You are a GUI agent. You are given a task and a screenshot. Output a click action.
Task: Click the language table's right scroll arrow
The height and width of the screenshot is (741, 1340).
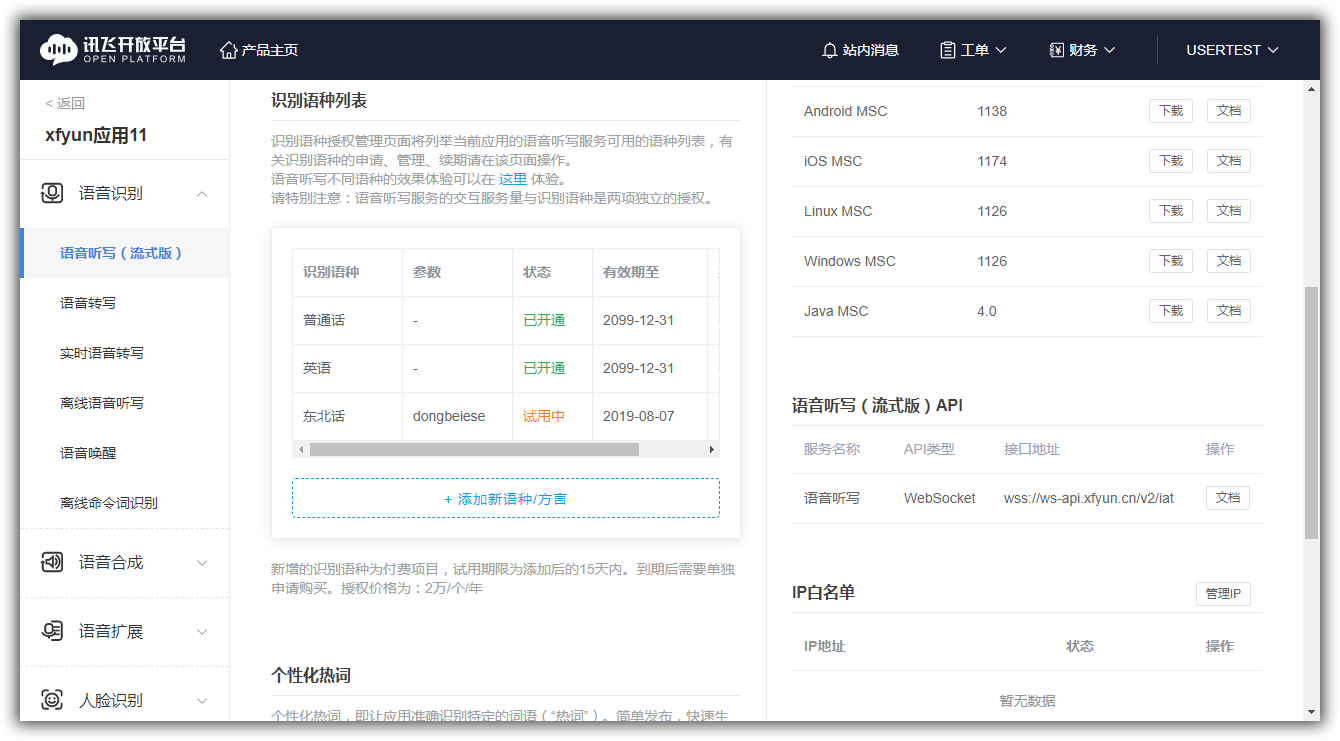tap(712, 450)
